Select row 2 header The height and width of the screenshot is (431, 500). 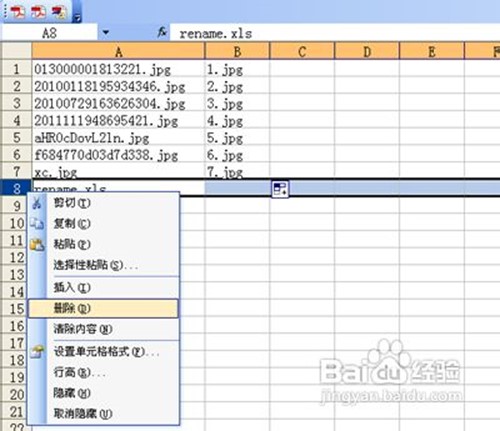tap(16, 86)
